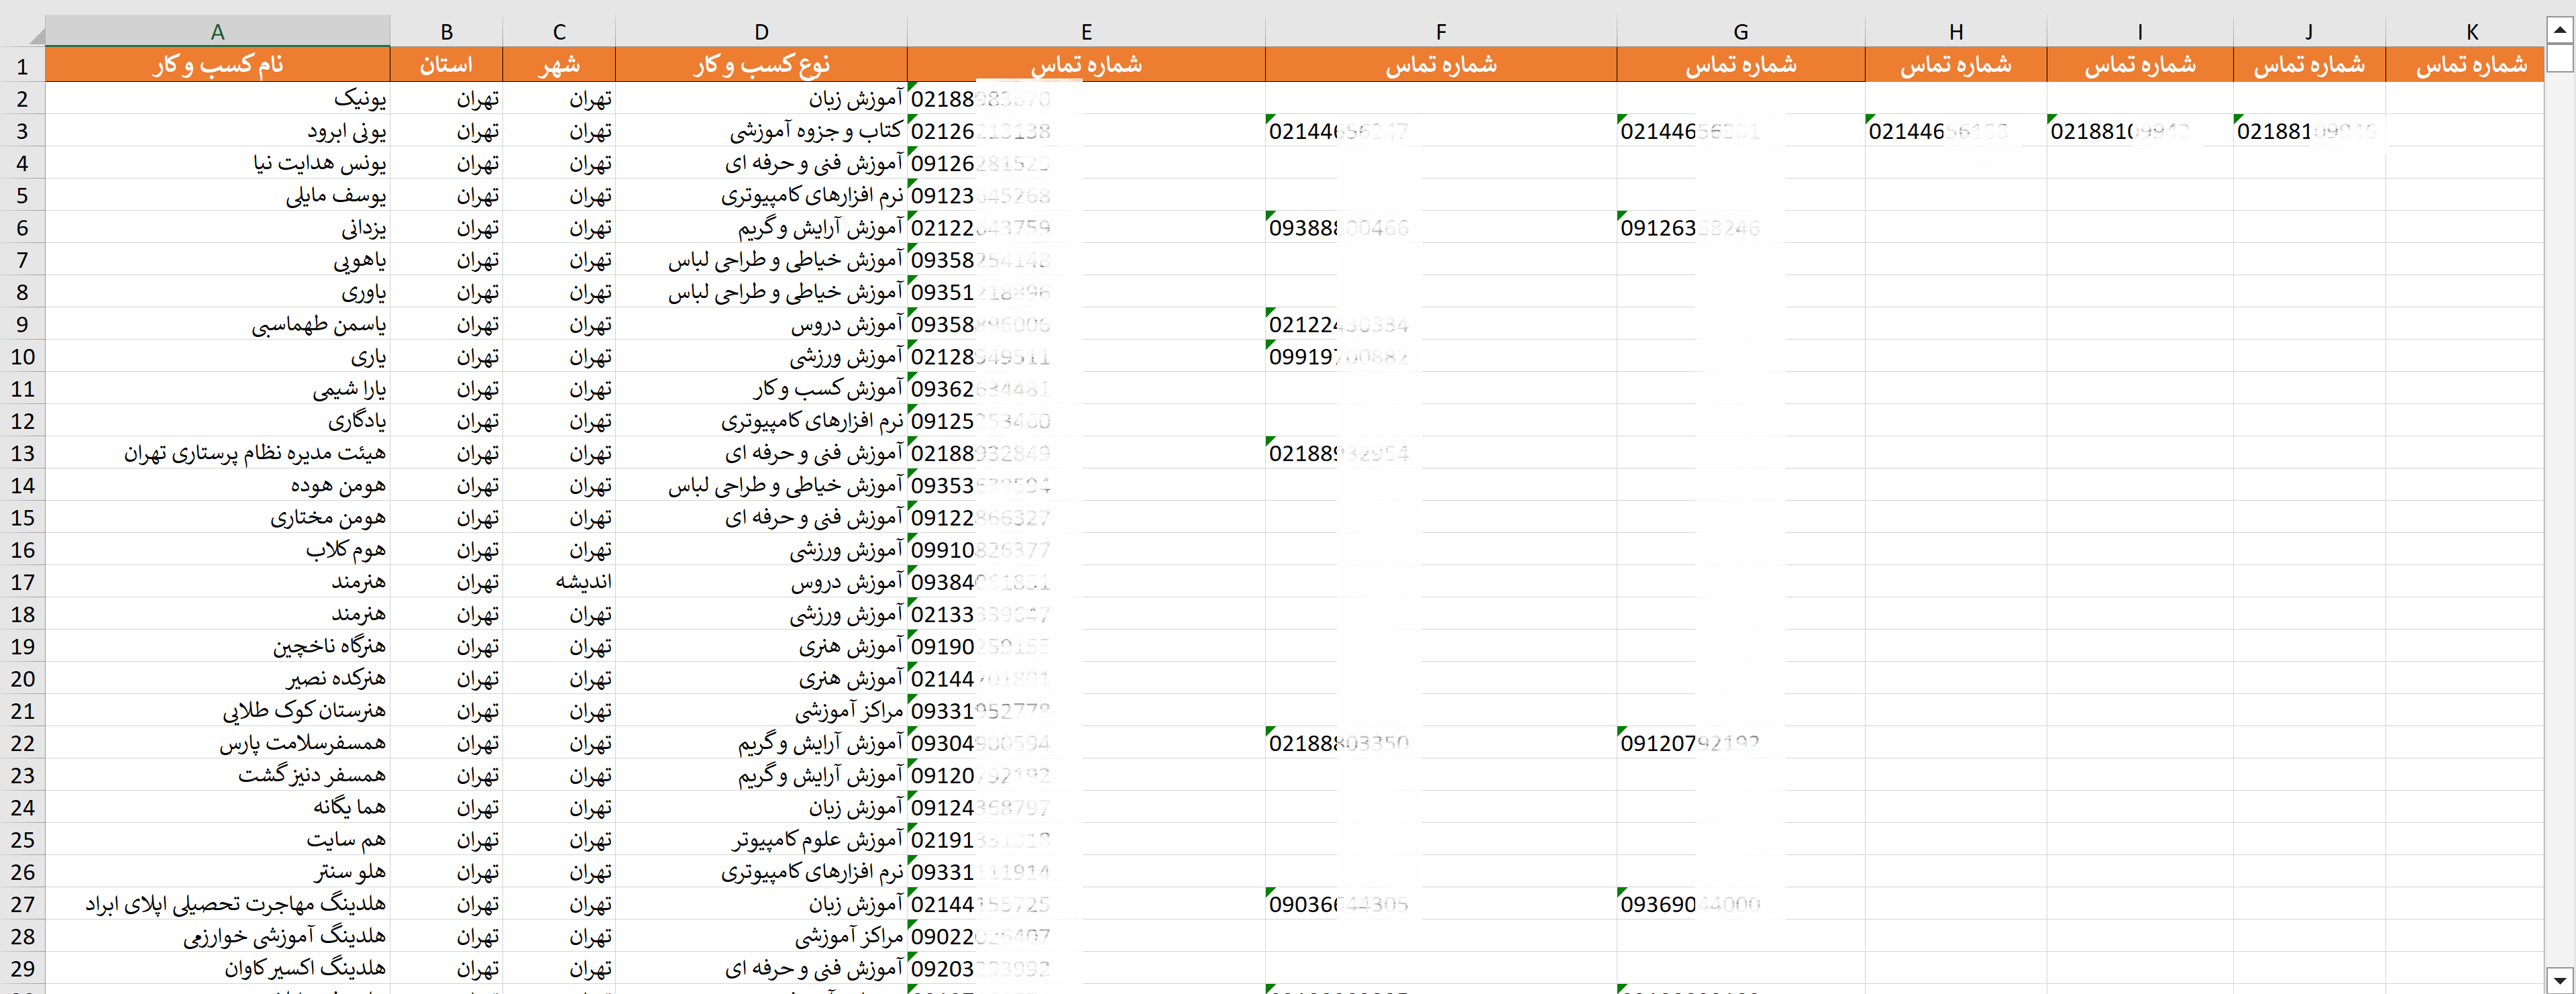
Task: Select column J phone cell in row 3
Action: pyautogui.click(x=2309, y=130)
